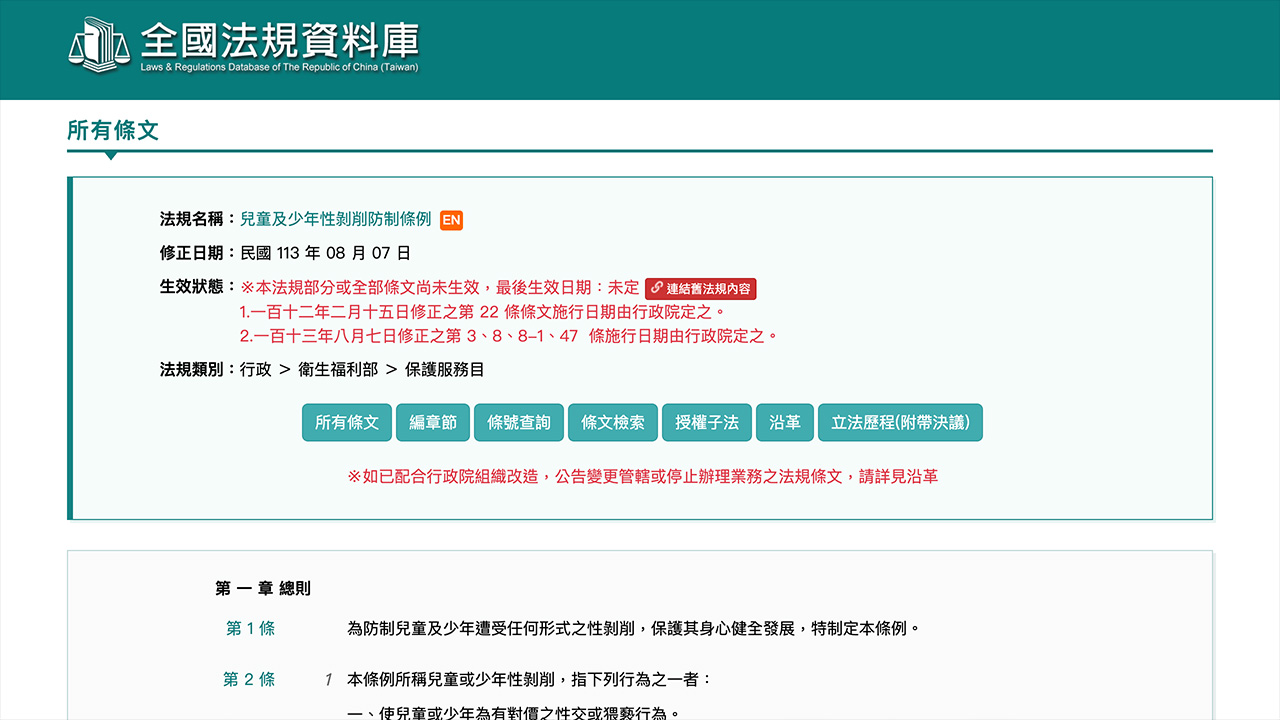Image resolution: width=1280 pixels, height=720 pixels.
Task: Select the 行政 category breadcrumb
Action: coord(256,370)
